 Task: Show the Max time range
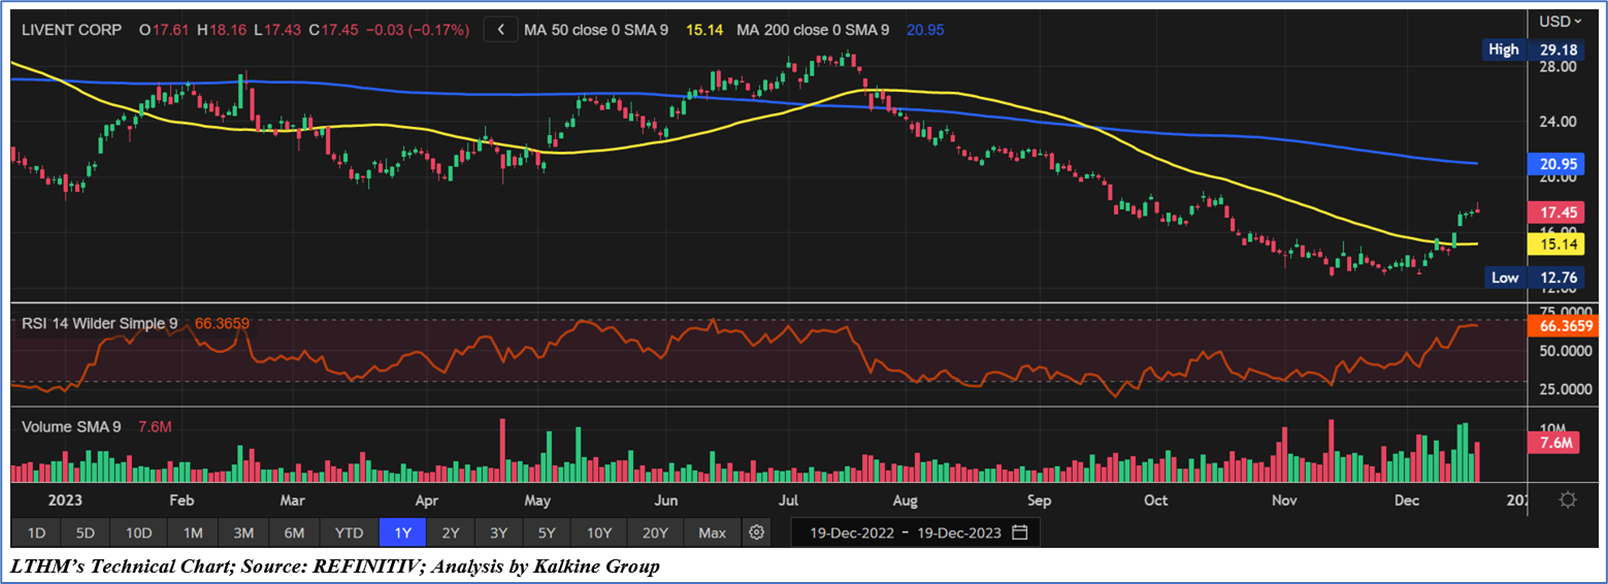[x=712, y=532]
